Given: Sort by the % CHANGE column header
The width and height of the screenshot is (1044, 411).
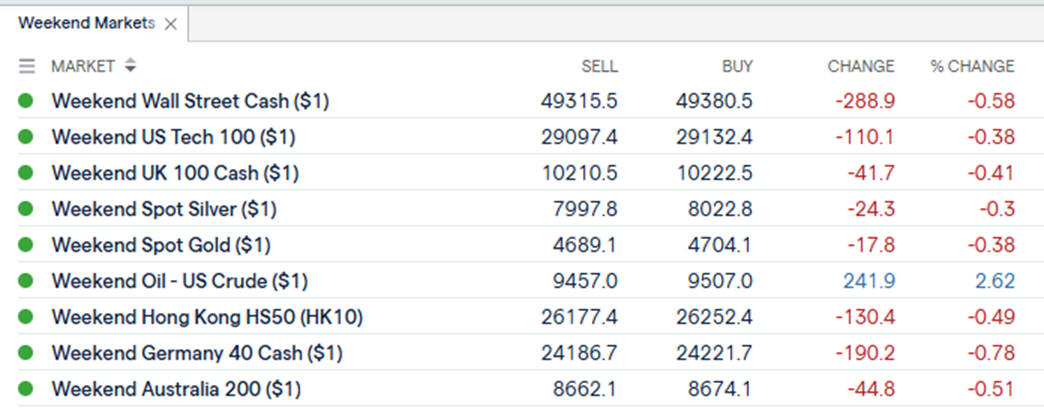Looking at the screenshot, I should pyautogui.click(x=972, y=67).
